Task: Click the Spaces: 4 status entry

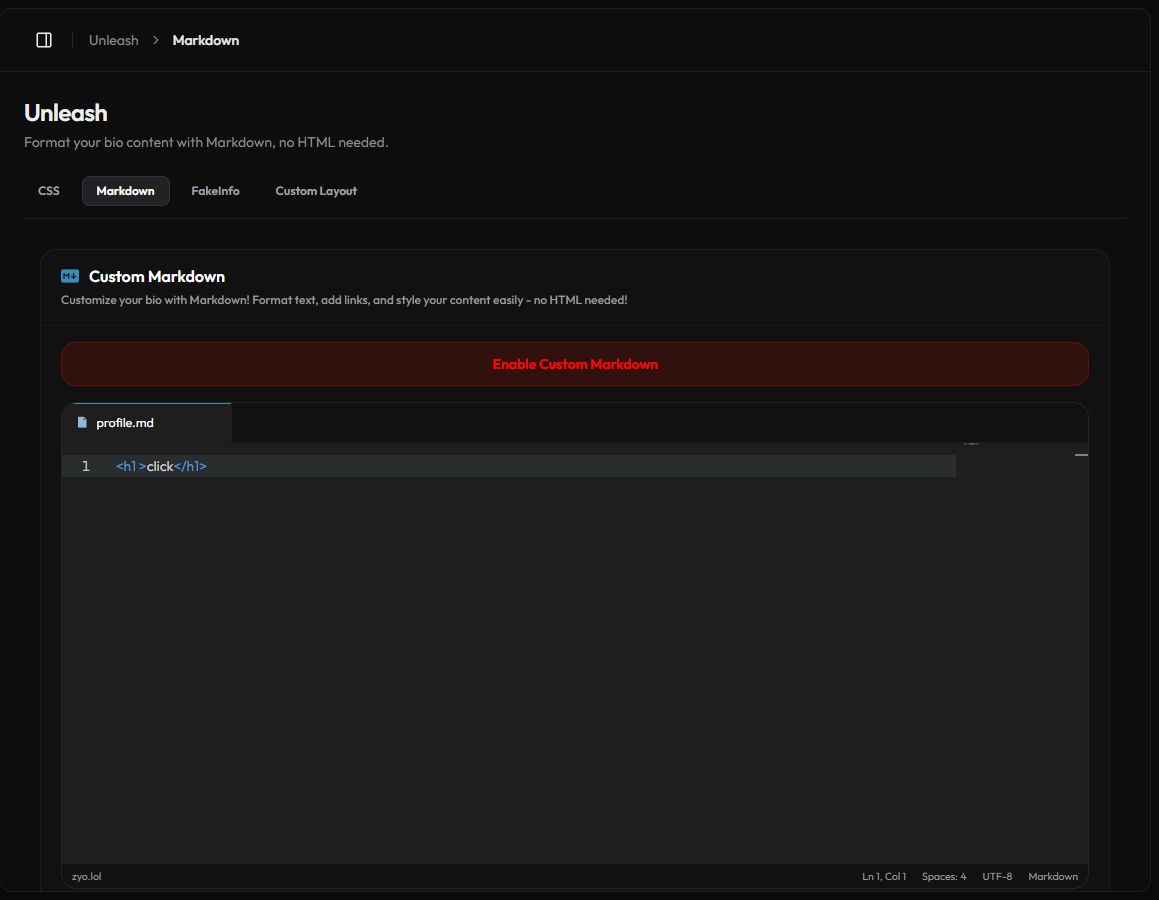Action: click(944, 876)
